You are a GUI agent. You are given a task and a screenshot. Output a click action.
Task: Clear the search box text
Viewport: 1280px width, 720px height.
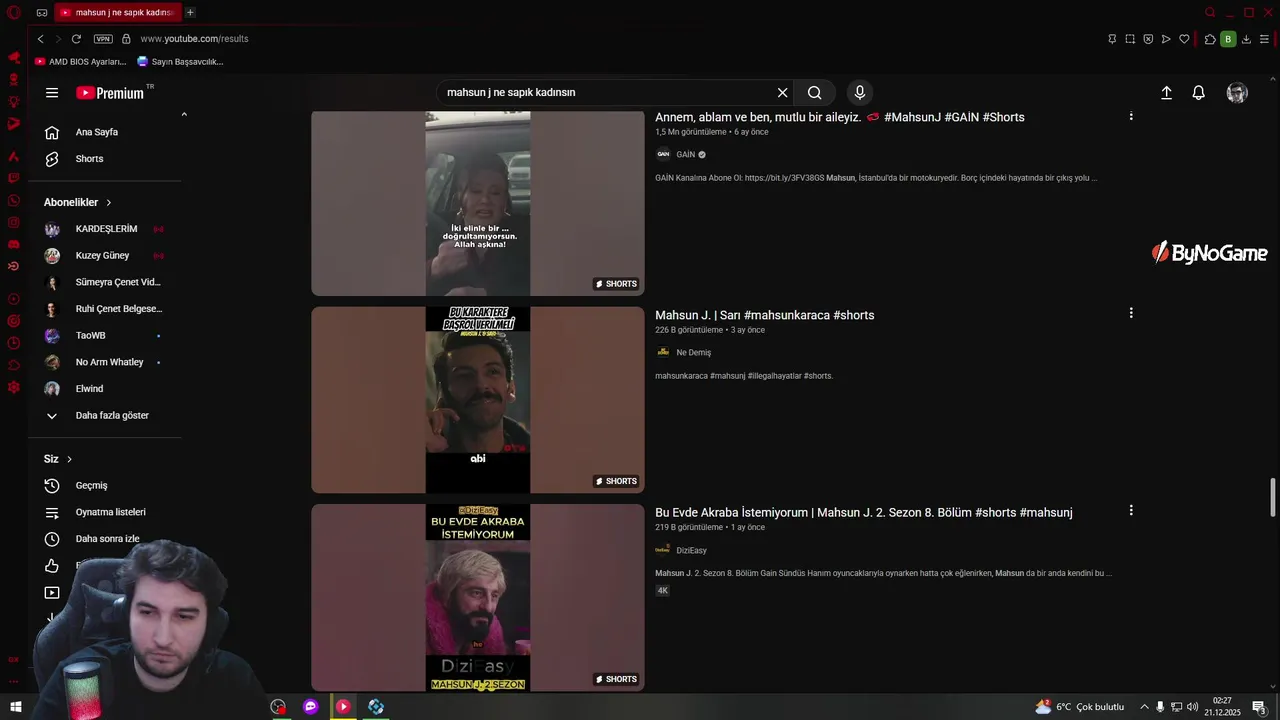[782, 92]
